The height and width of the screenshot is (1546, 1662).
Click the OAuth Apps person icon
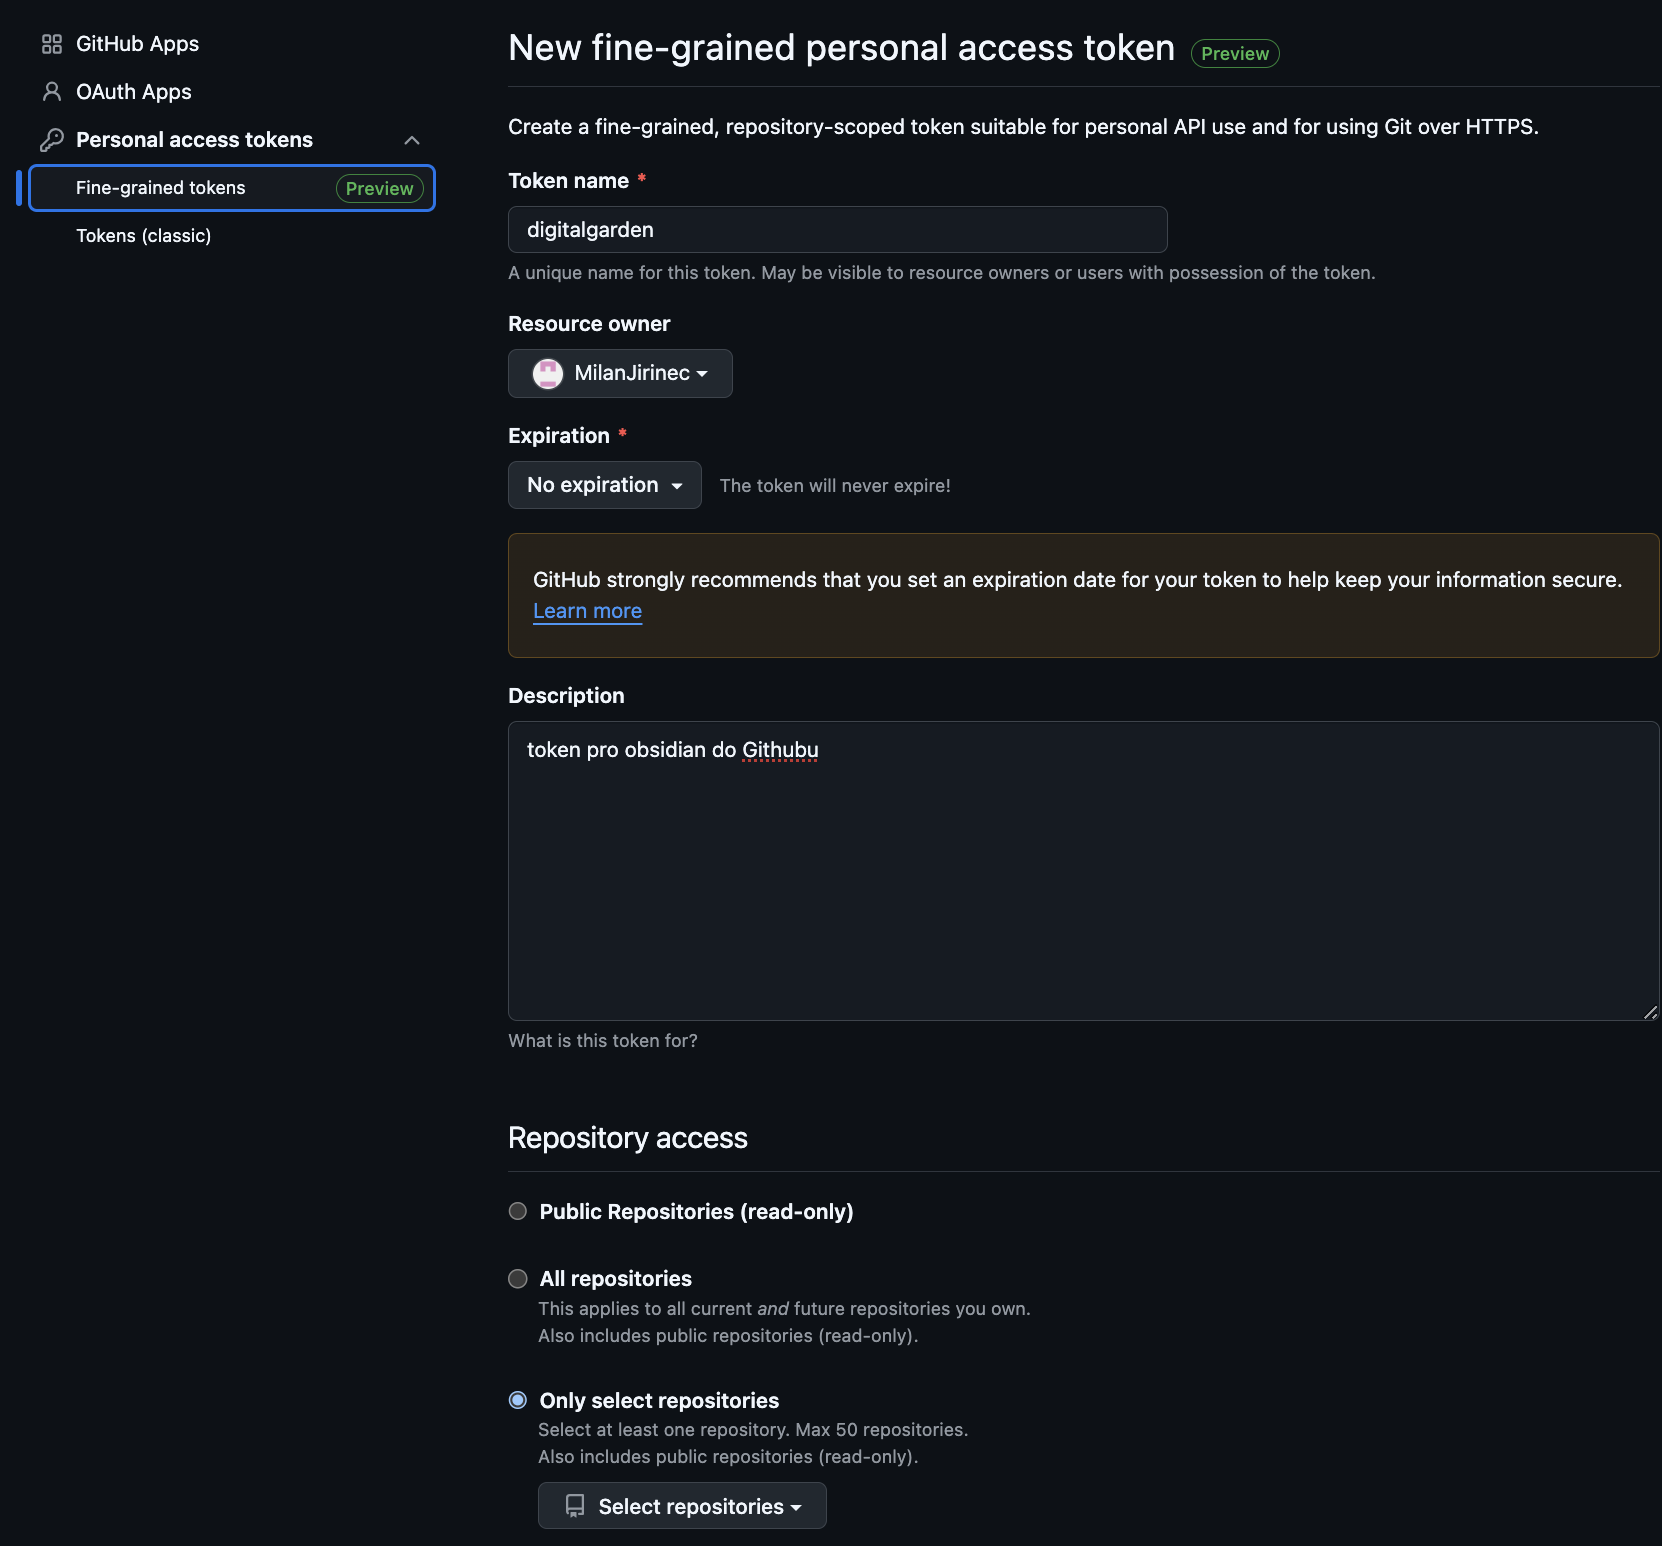click(x=52, y=92)
